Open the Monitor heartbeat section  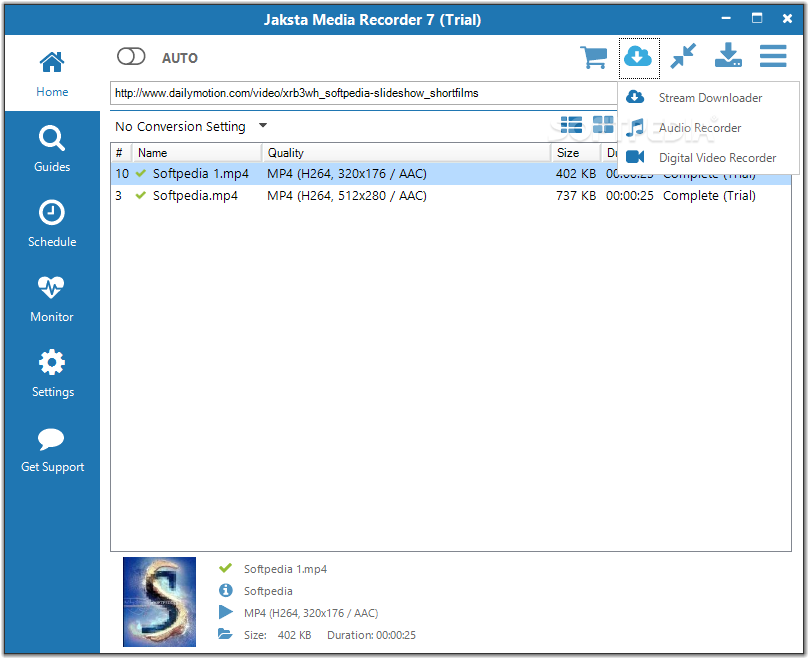pos(52,299)
